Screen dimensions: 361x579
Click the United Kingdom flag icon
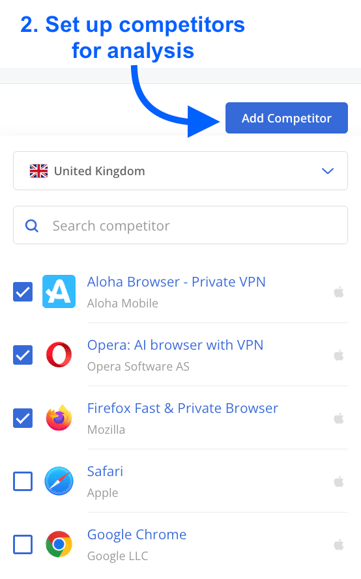[39, 171]
